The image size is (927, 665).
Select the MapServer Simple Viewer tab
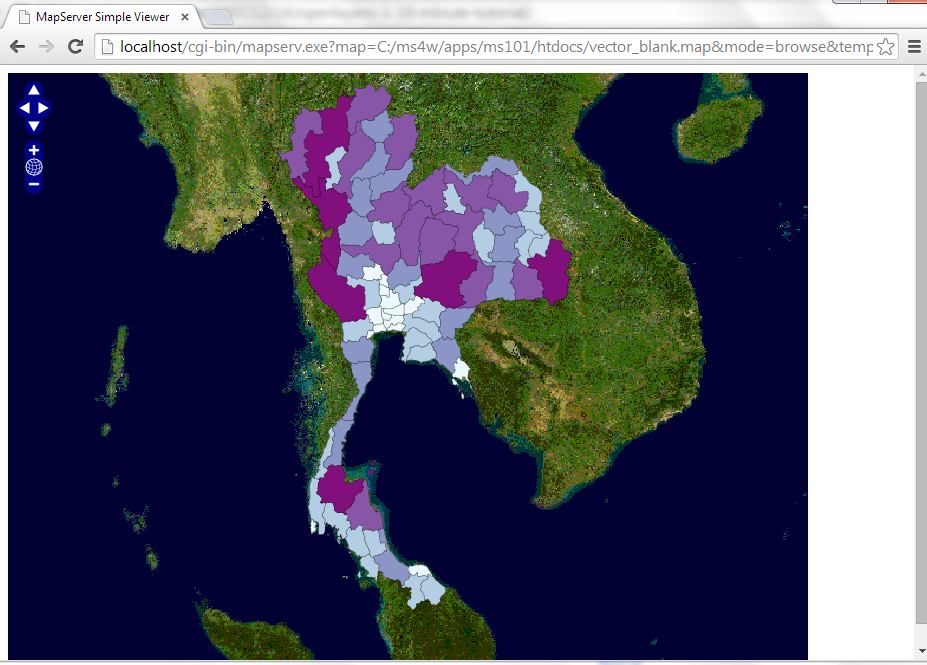click(x=102, y=17)
